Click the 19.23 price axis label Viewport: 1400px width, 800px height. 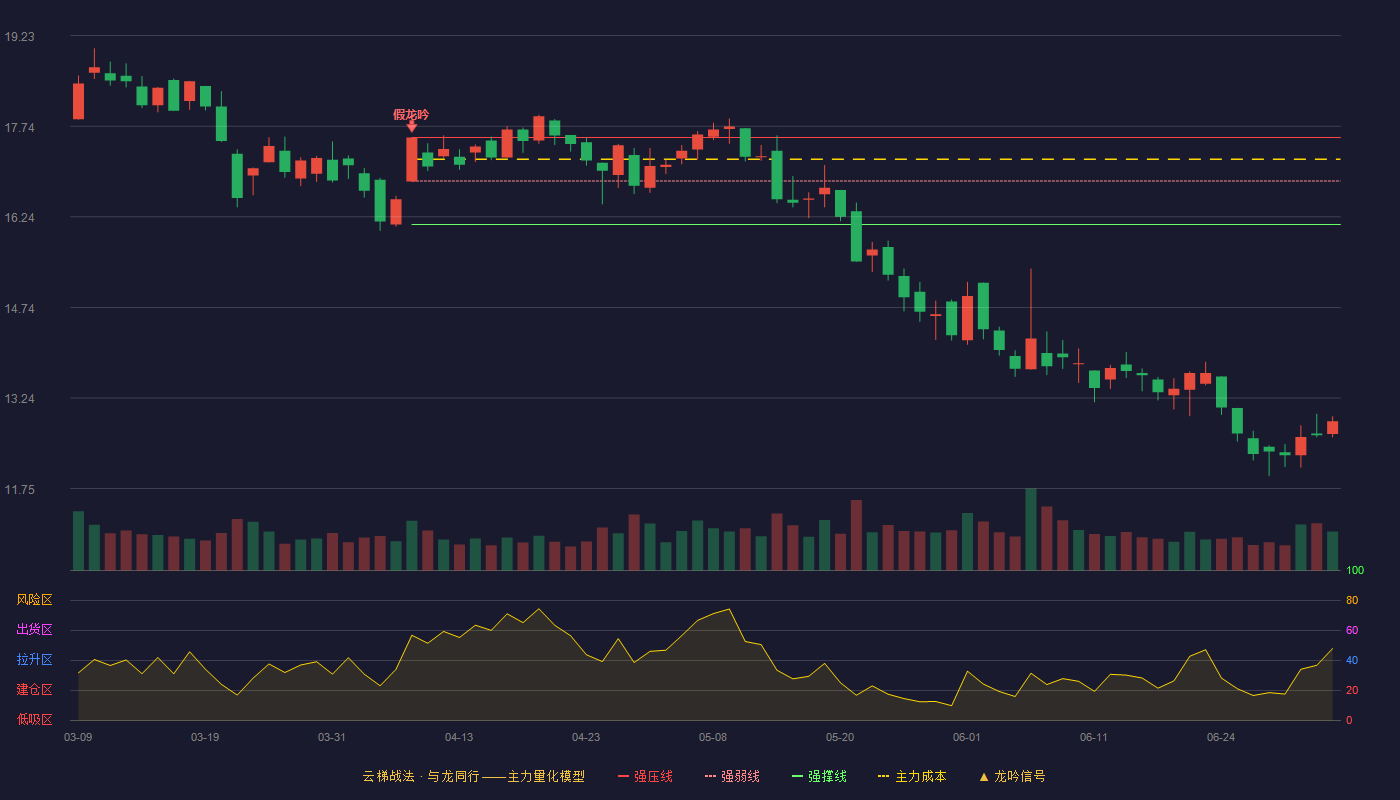point(19,36)
